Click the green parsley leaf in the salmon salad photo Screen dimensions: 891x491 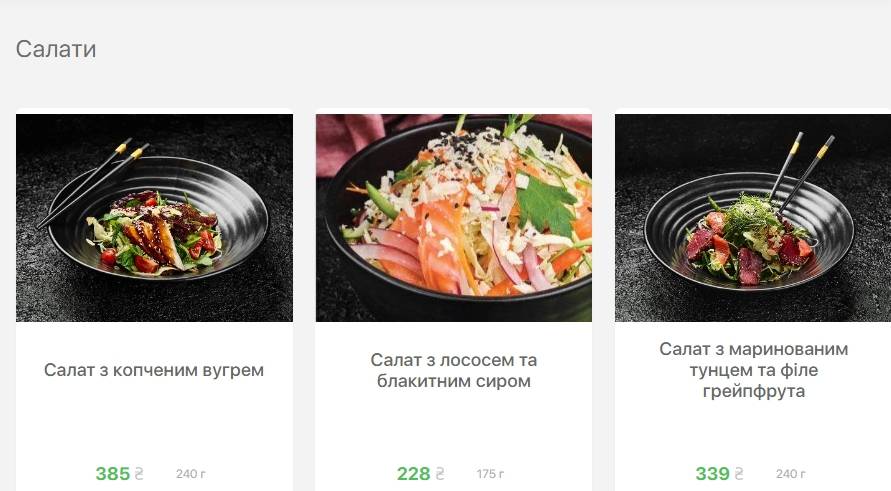coord(546,207)
